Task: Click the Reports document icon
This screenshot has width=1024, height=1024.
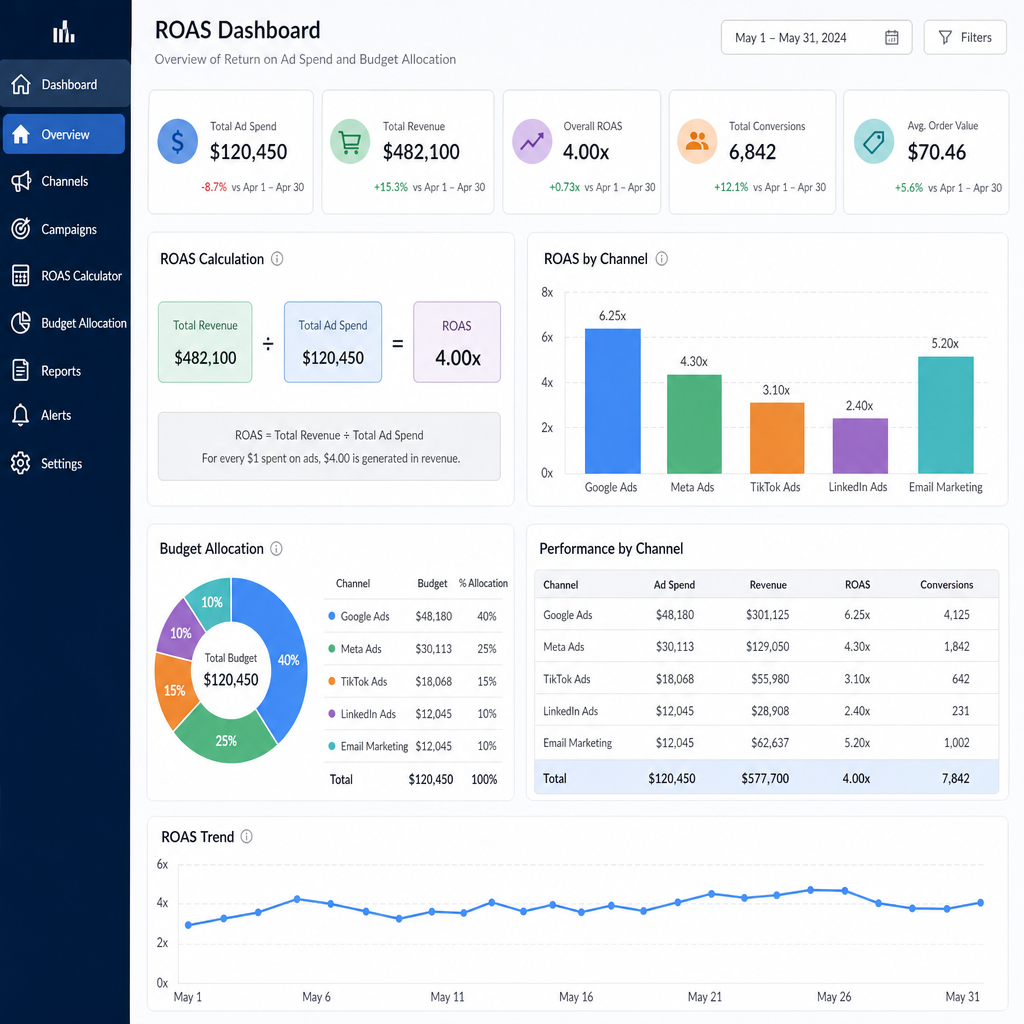Action: click(x=21, y=370)
